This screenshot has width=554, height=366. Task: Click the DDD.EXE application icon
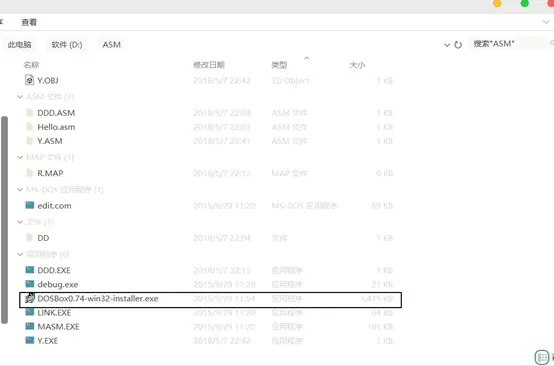(30, 270)
